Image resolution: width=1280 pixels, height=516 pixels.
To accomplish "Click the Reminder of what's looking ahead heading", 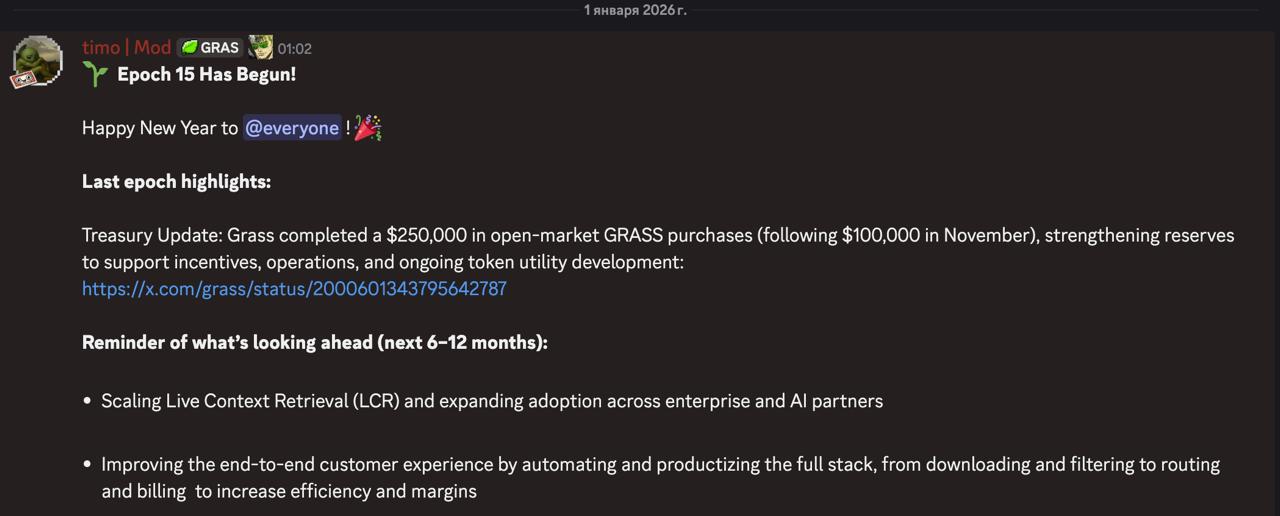I will (314, 343).
